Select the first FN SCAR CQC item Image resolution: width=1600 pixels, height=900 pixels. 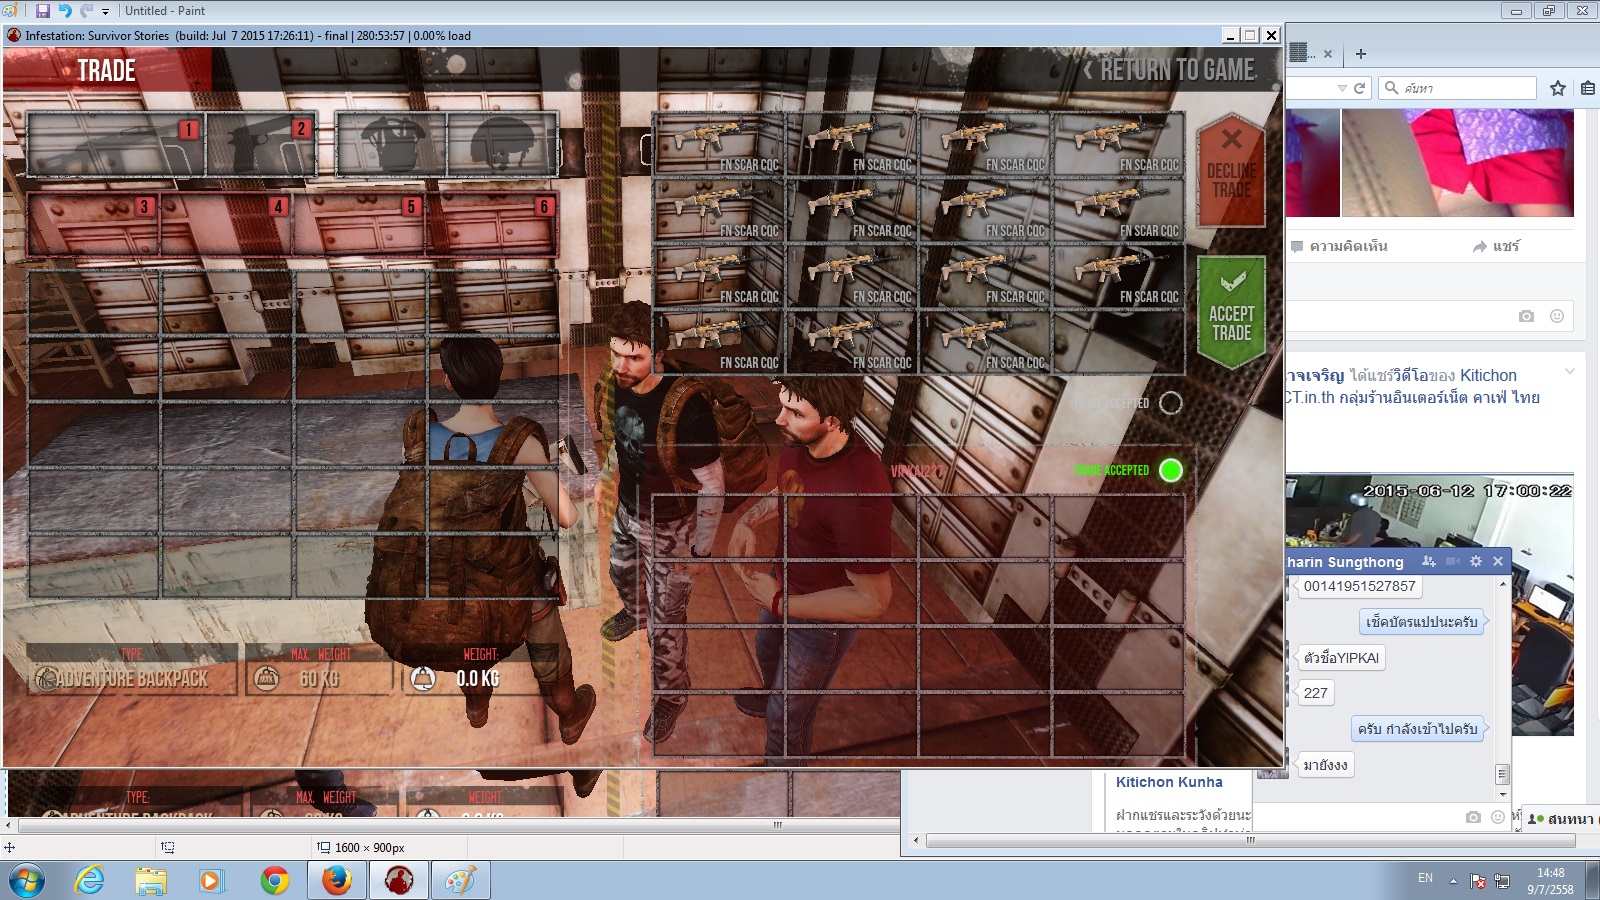tap(718, 145)
